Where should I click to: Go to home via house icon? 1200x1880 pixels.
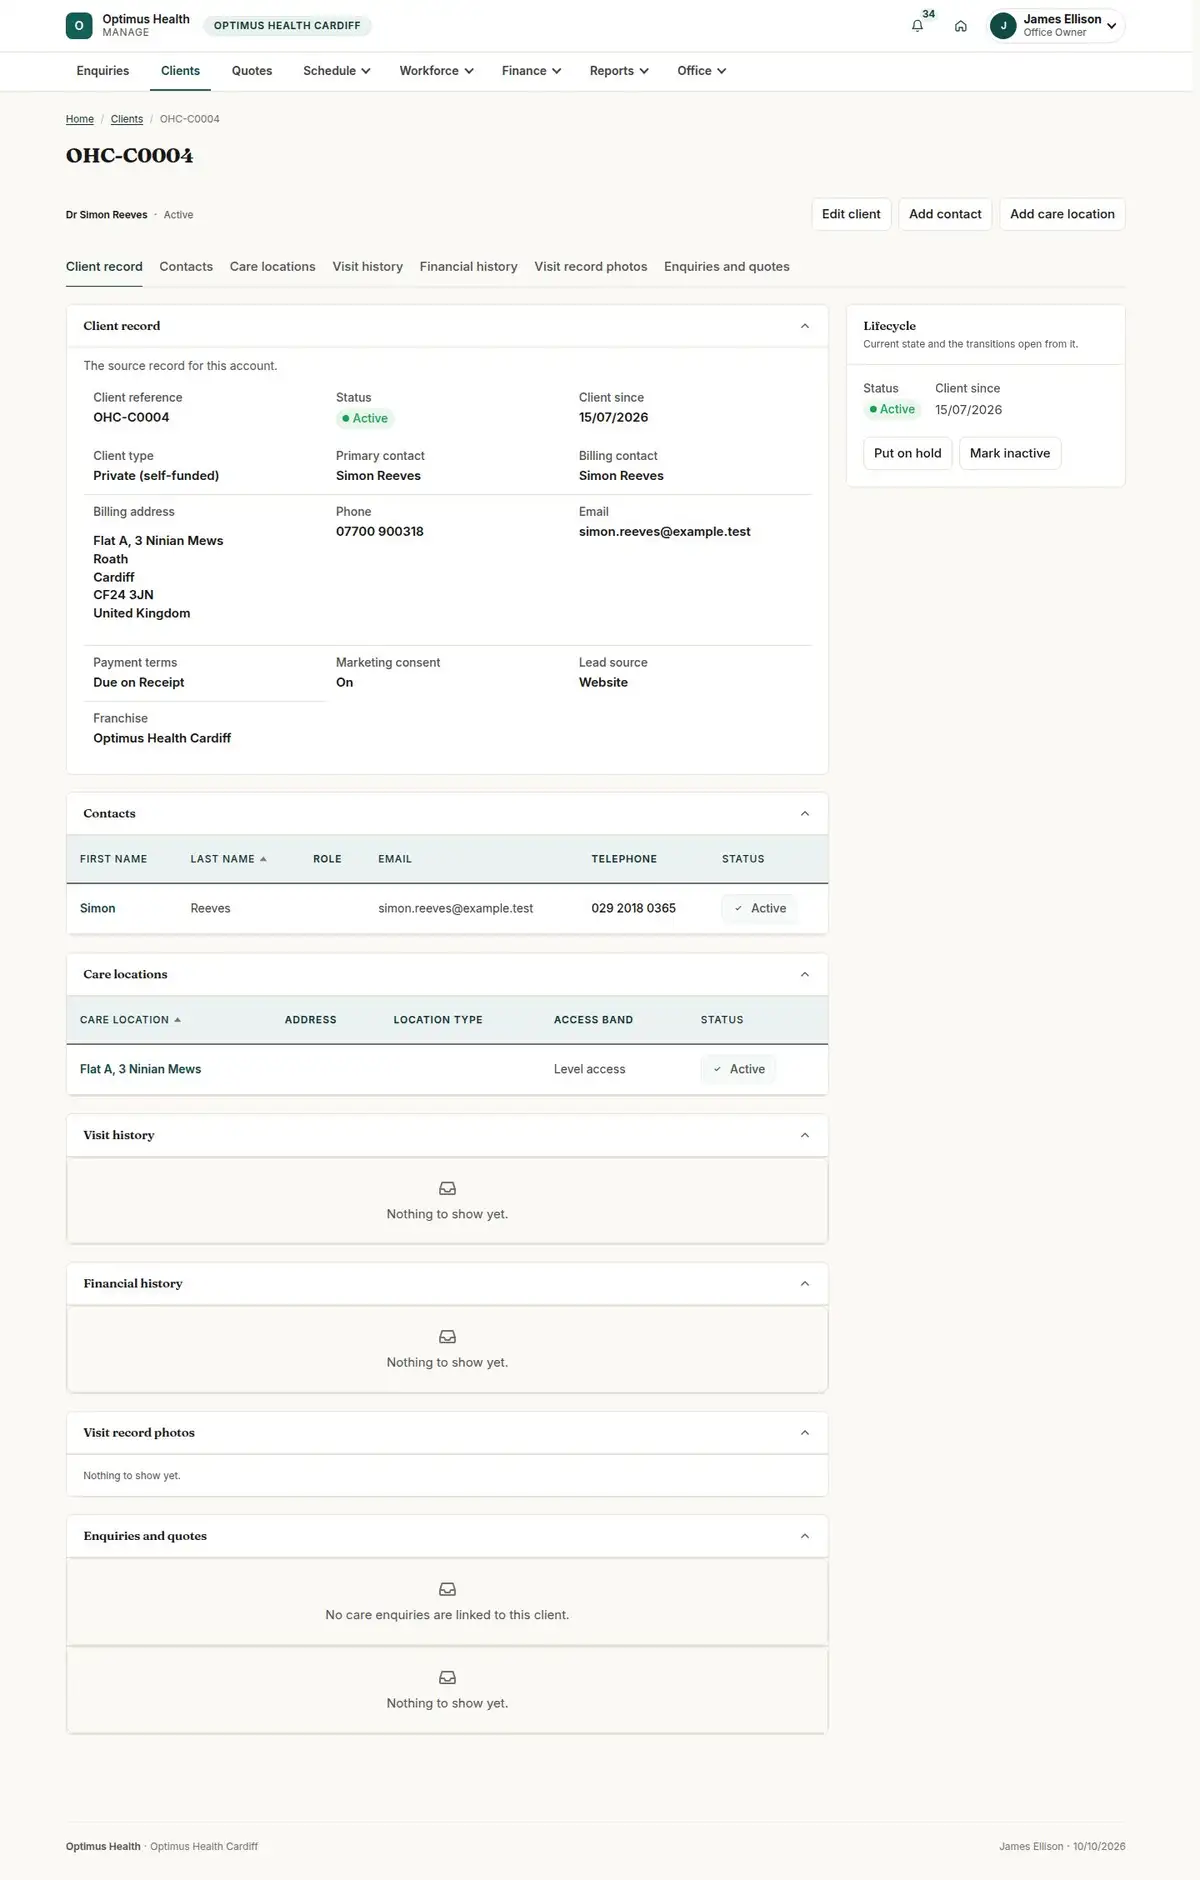click(x=960, y=26)
